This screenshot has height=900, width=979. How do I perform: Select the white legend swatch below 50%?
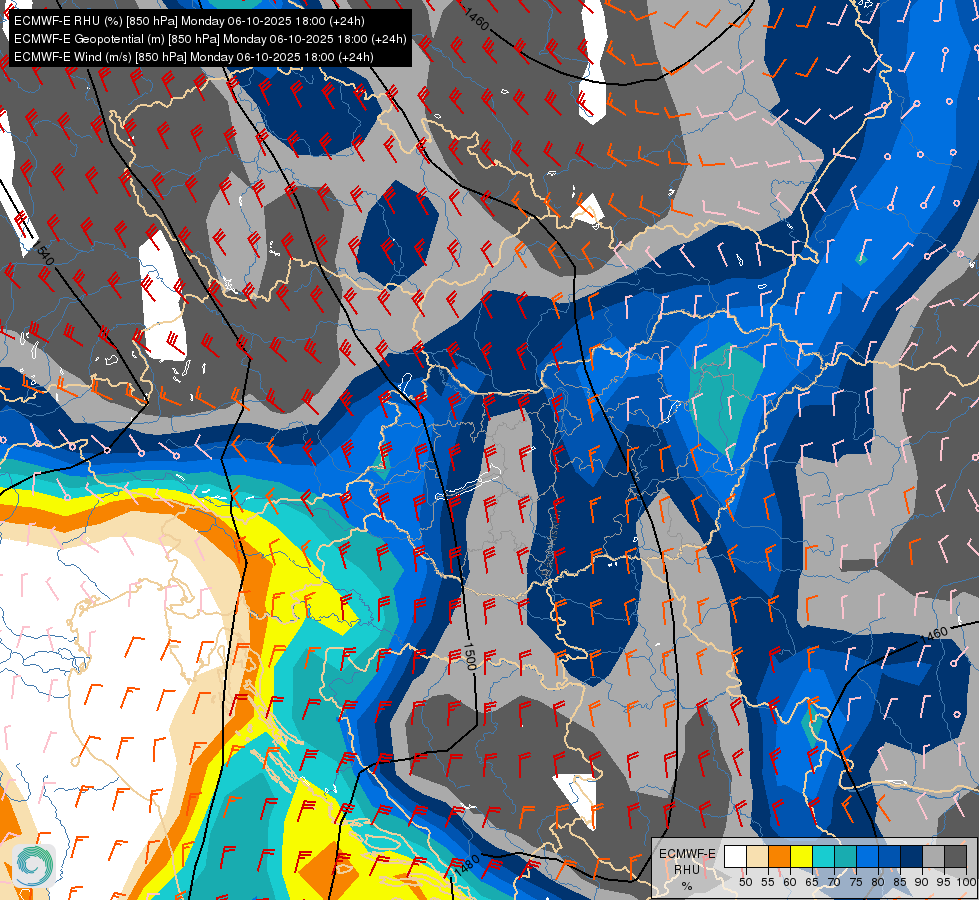[x=735, y=856]
